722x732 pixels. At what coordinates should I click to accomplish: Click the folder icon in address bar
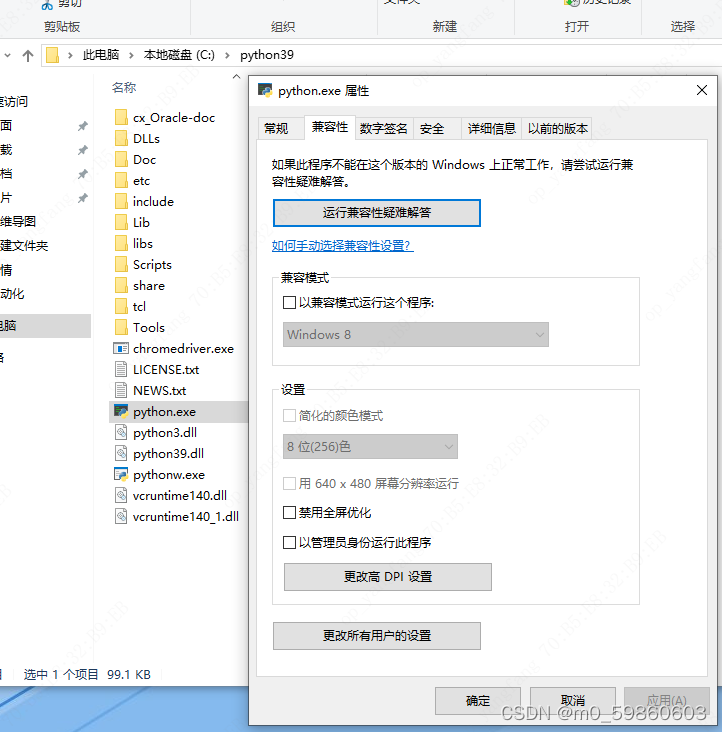coord(52,55)
